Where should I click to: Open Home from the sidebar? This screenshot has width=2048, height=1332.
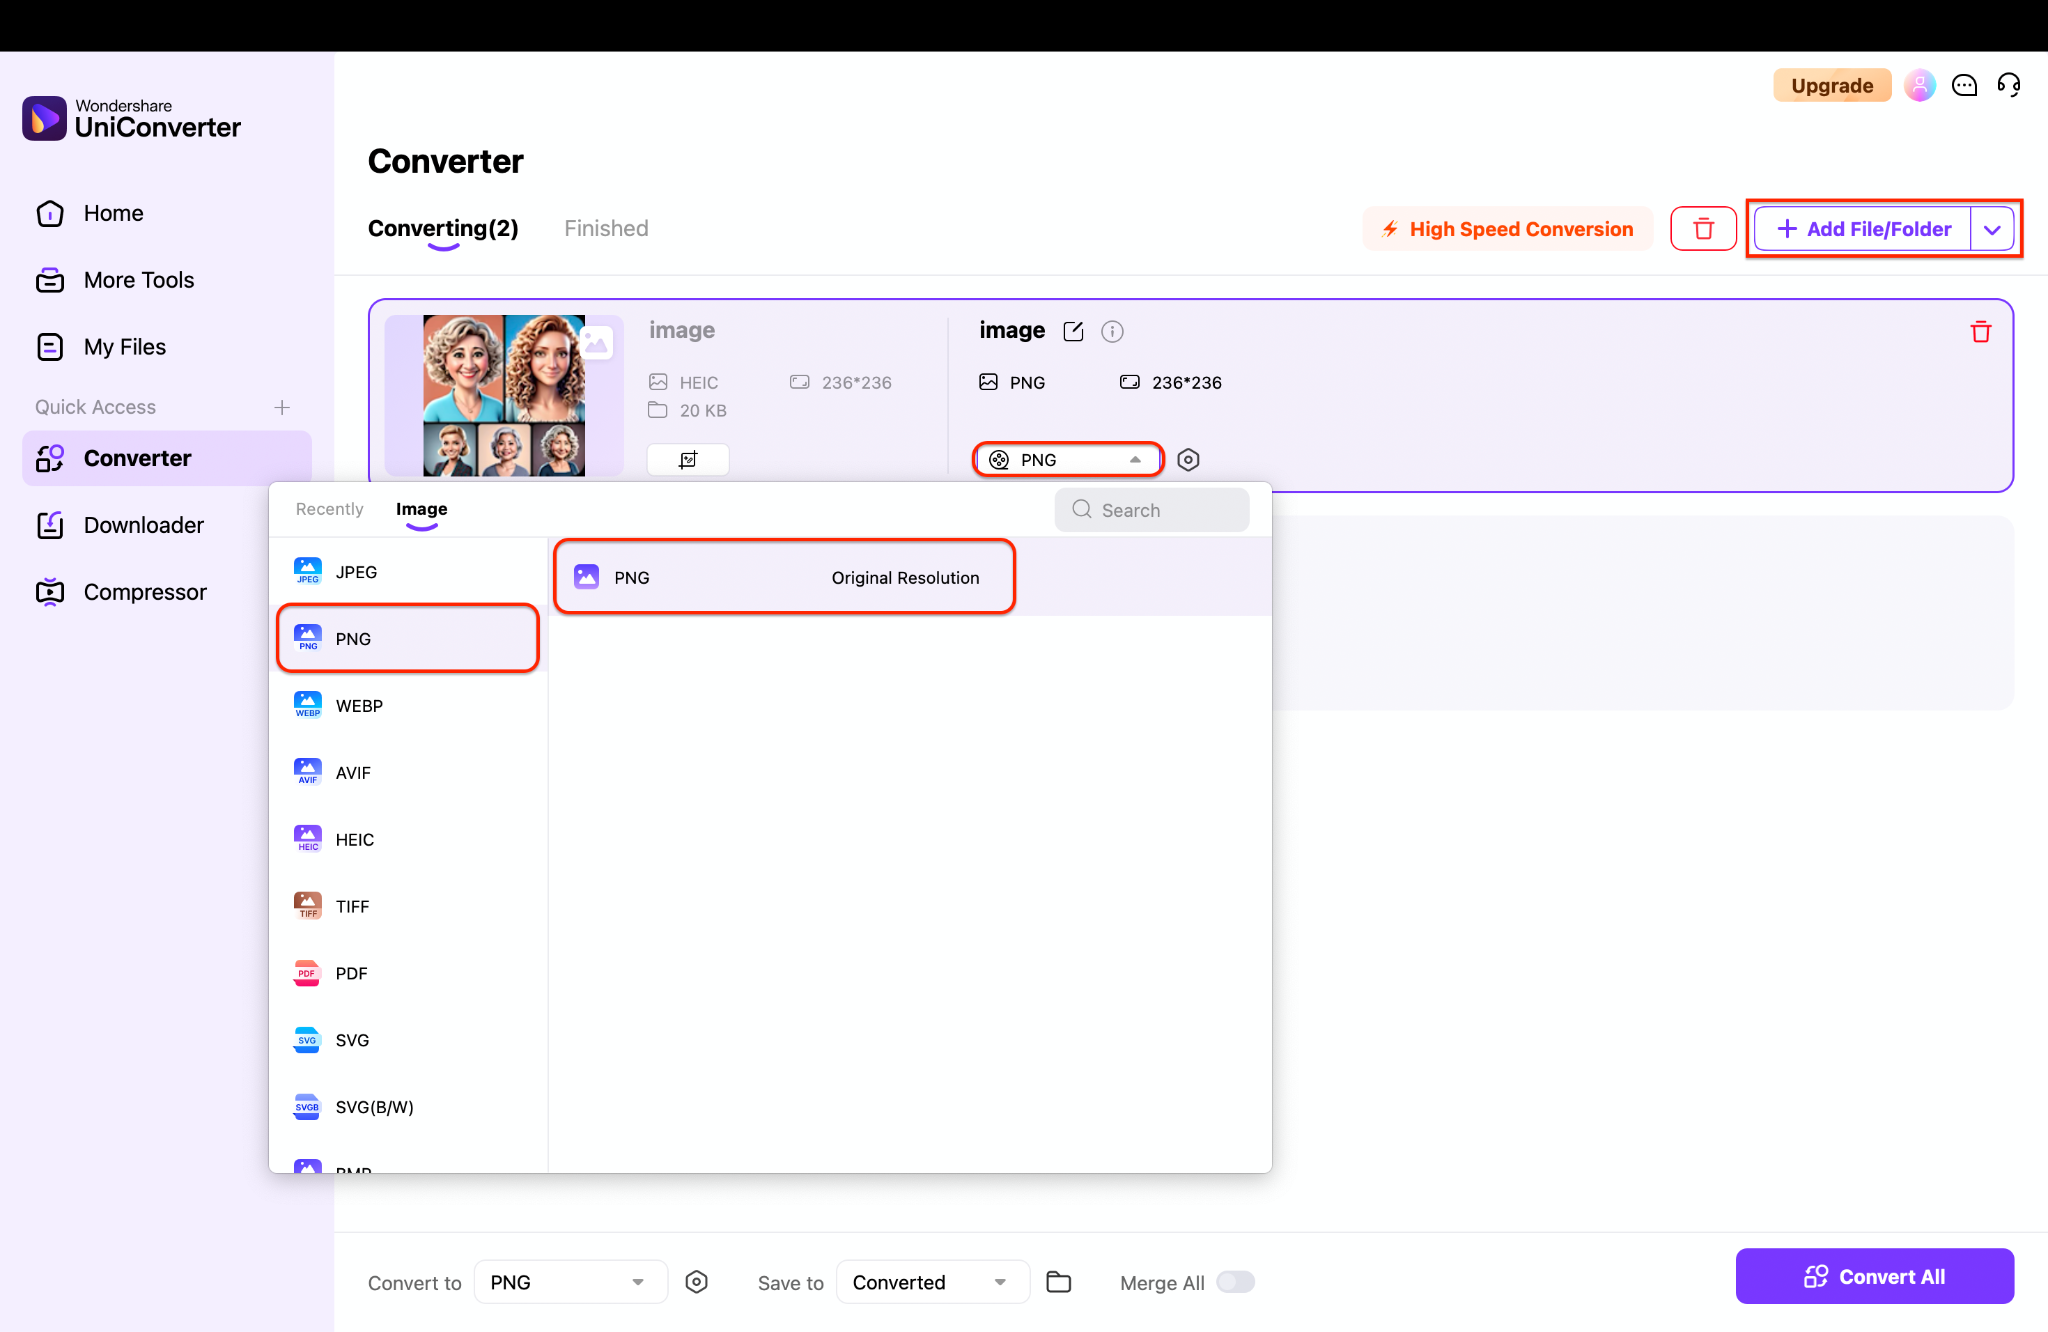tap(112, 213)
